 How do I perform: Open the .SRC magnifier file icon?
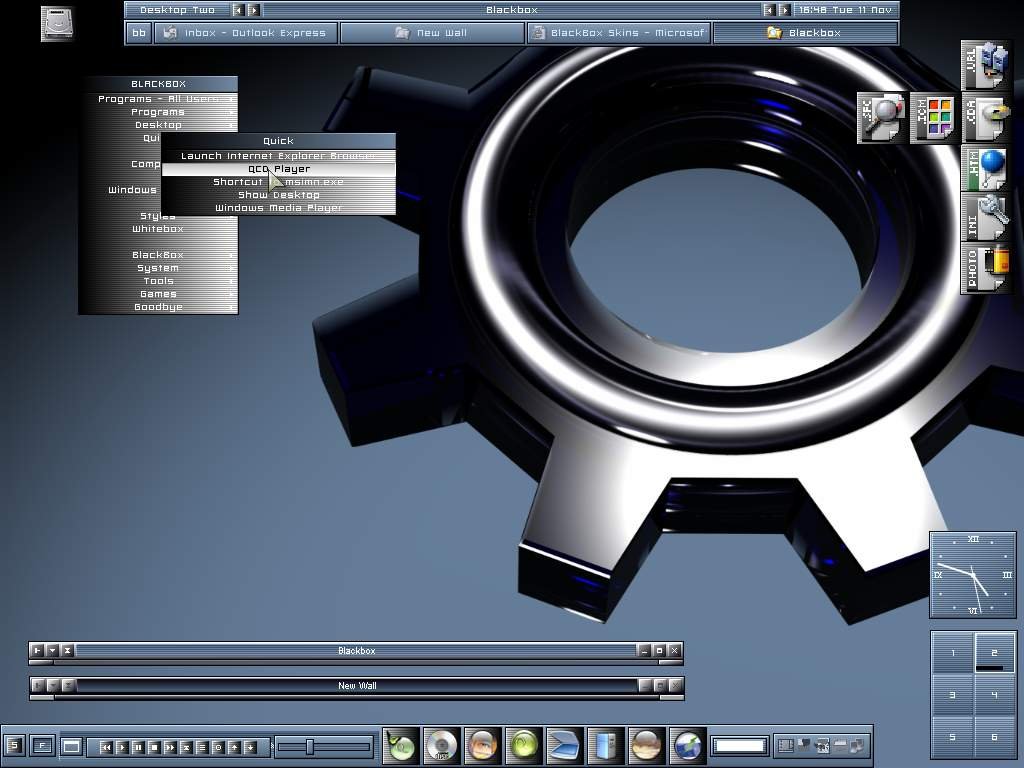[x=881, y=118]
